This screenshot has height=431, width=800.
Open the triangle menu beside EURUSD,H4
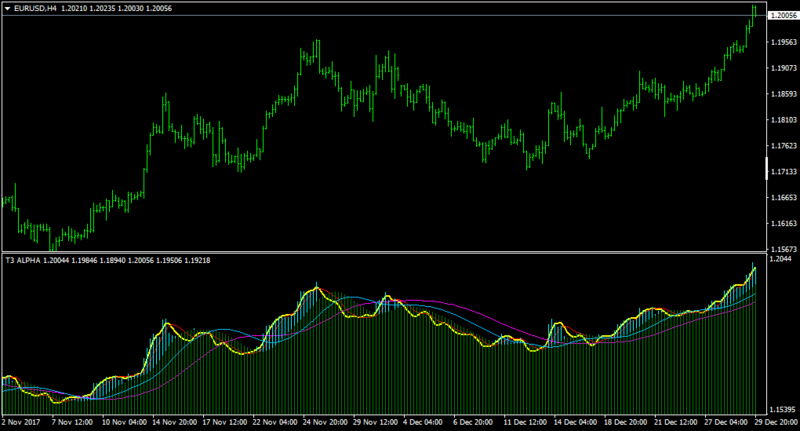click(7, 9)
